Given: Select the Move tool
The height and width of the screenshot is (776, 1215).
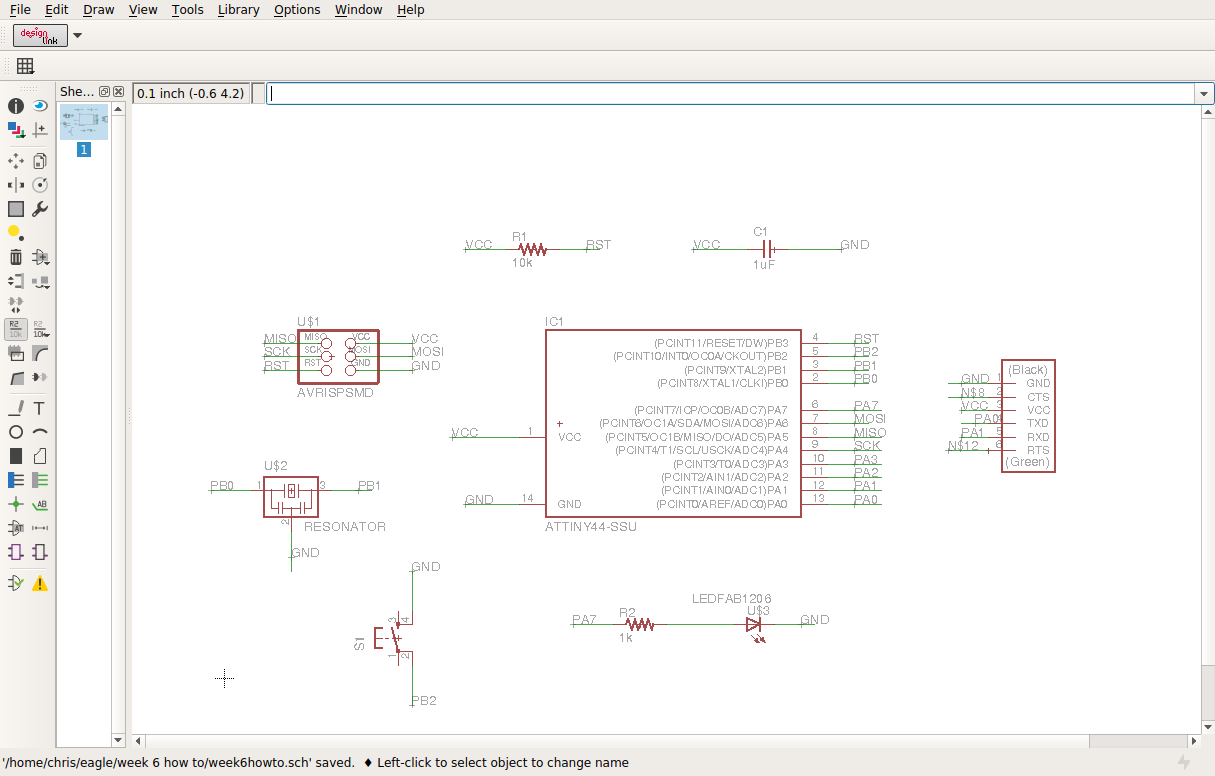Looking at the screenshot, I should [16, 160].
